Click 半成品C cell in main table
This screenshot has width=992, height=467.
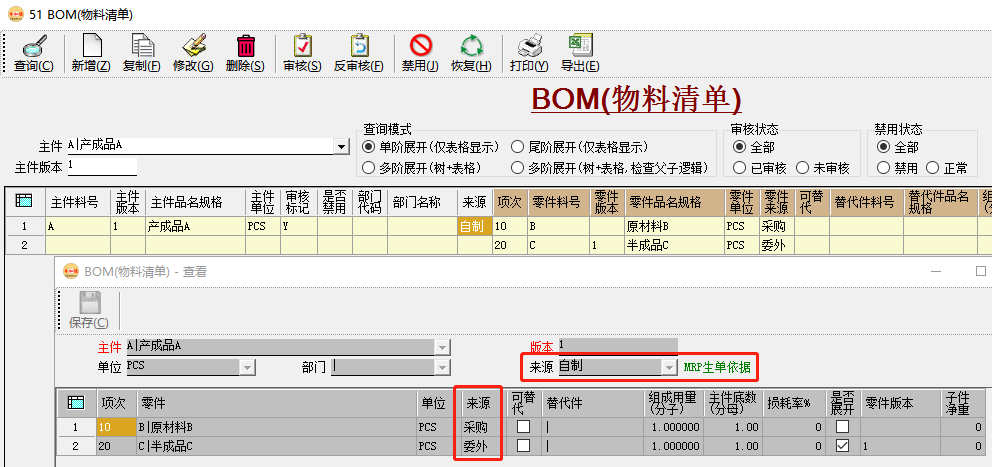click(x=674, y=245)
